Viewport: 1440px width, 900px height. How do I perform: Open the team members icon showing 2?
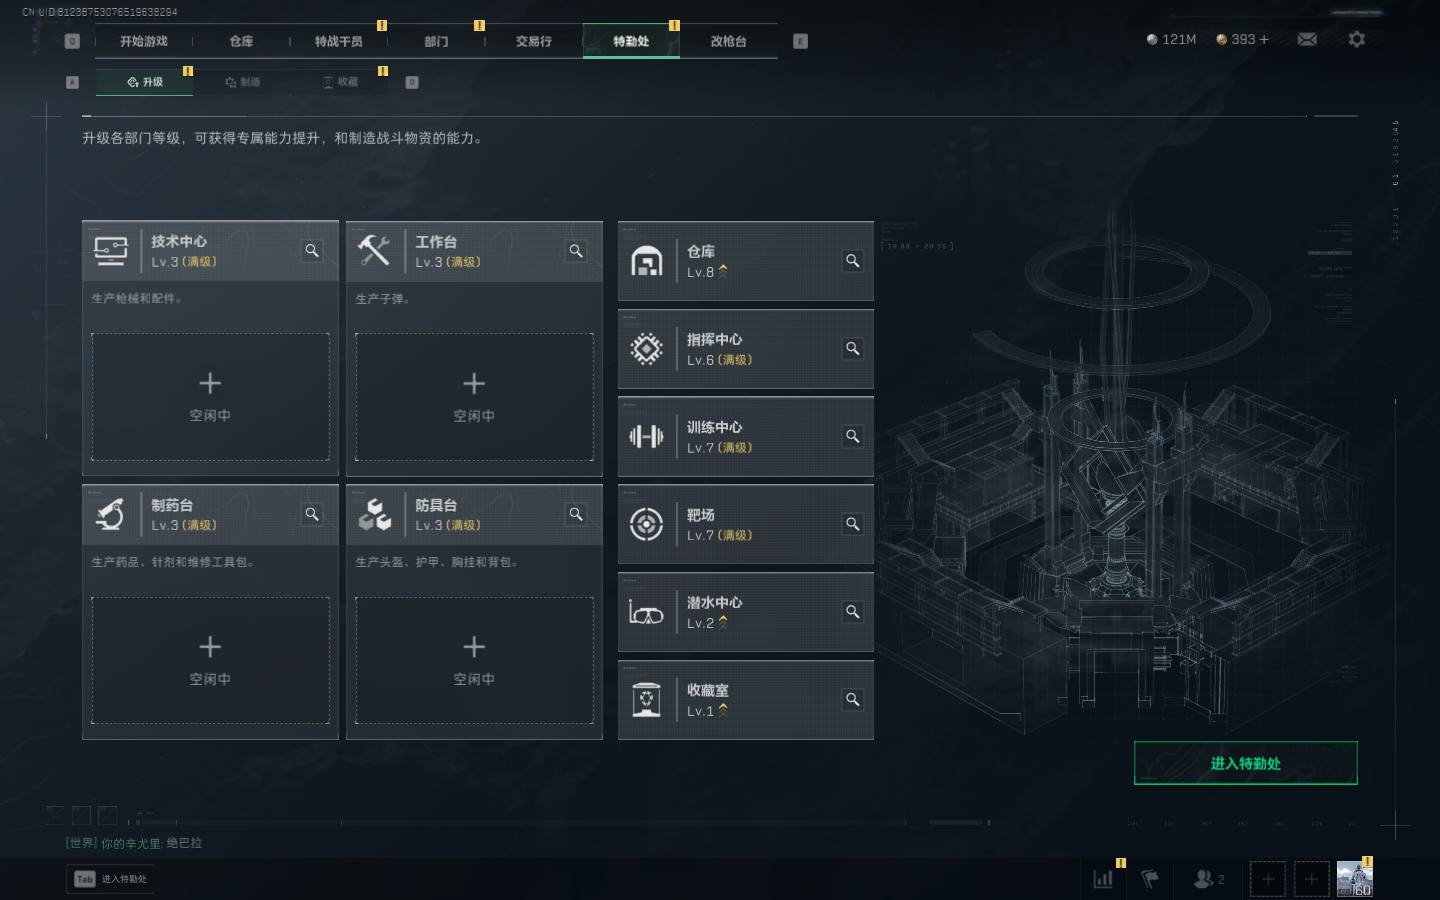coord(1208,879)
